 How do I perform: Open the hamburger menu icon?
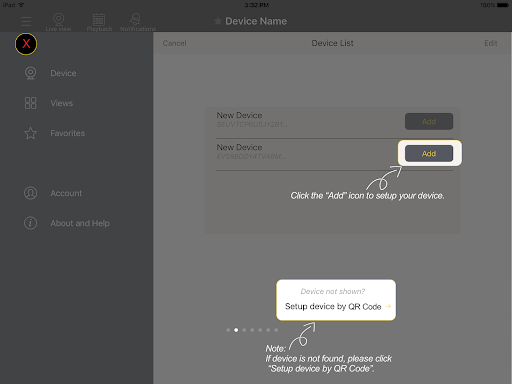26,21
